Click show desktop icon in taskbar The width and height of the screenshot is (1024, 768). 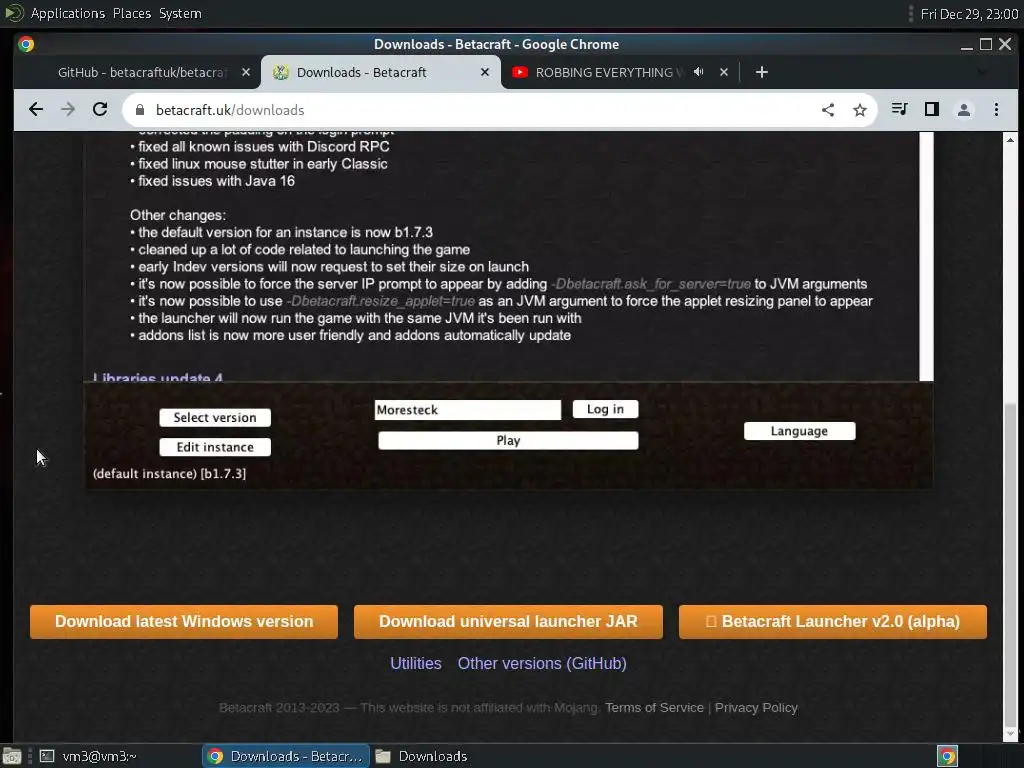point(12,756)
